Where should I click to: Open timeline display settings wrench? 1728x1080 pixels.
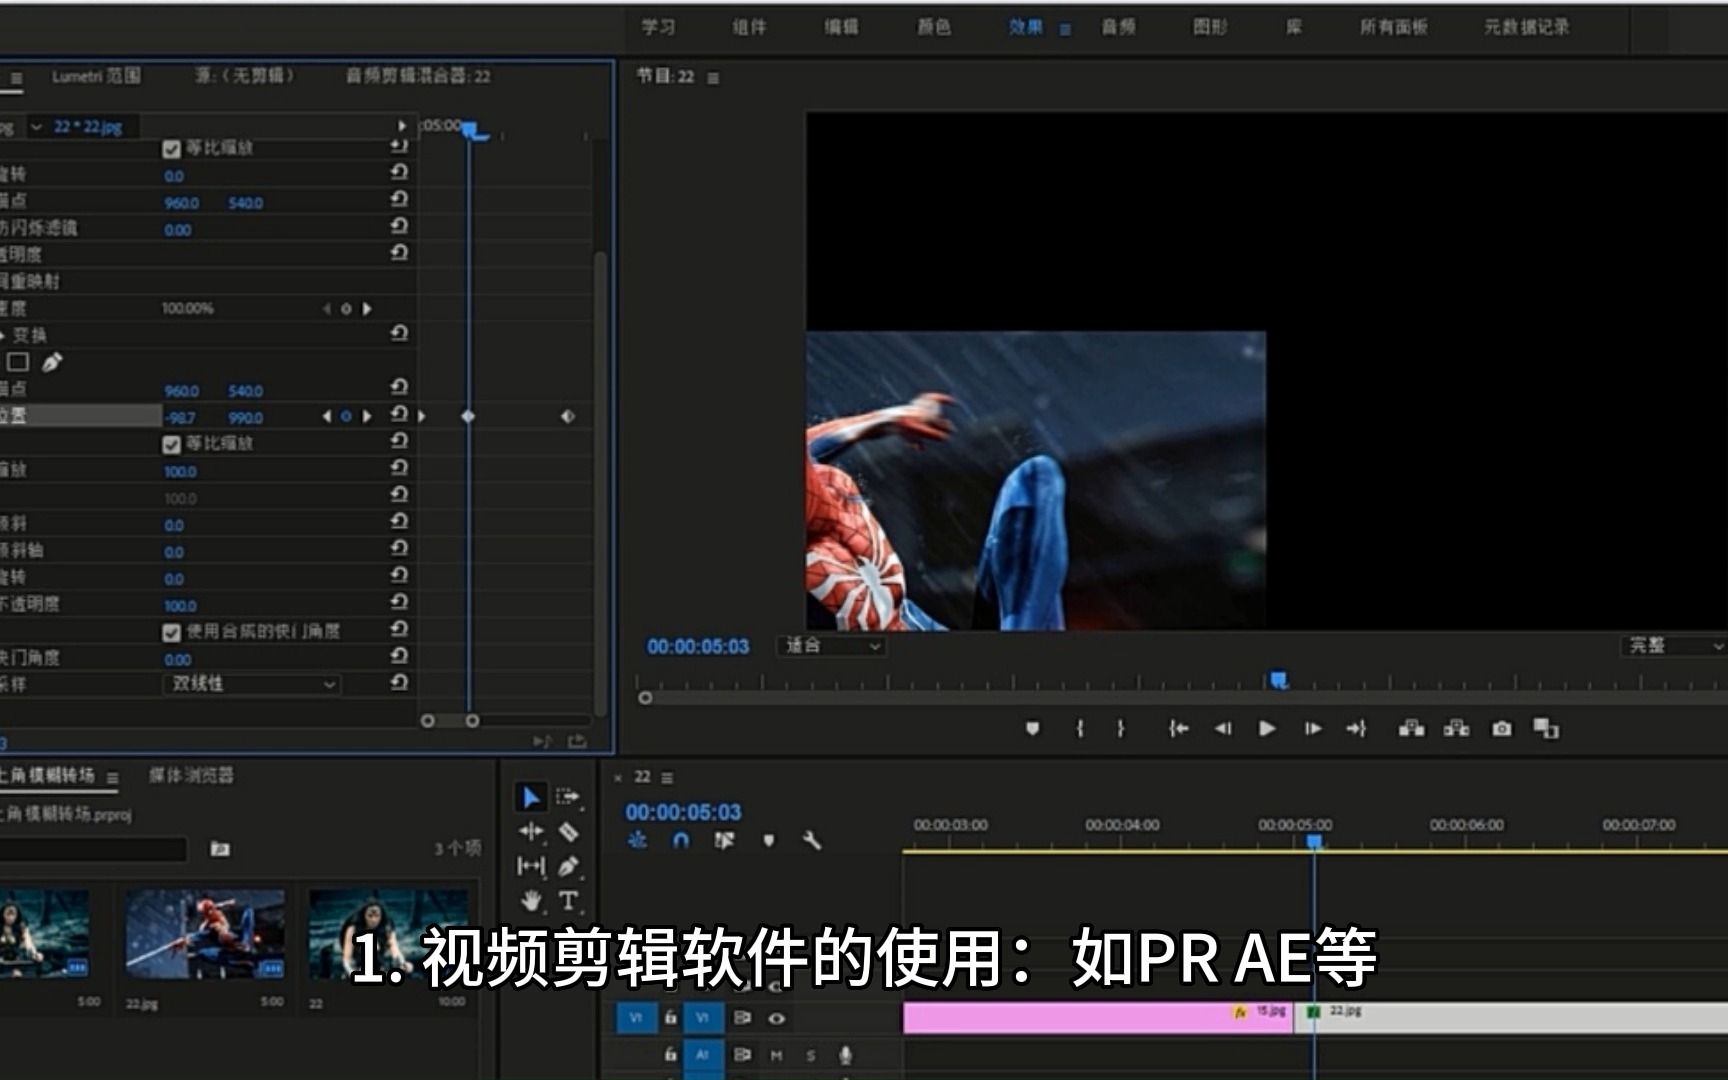click(812, 841)
